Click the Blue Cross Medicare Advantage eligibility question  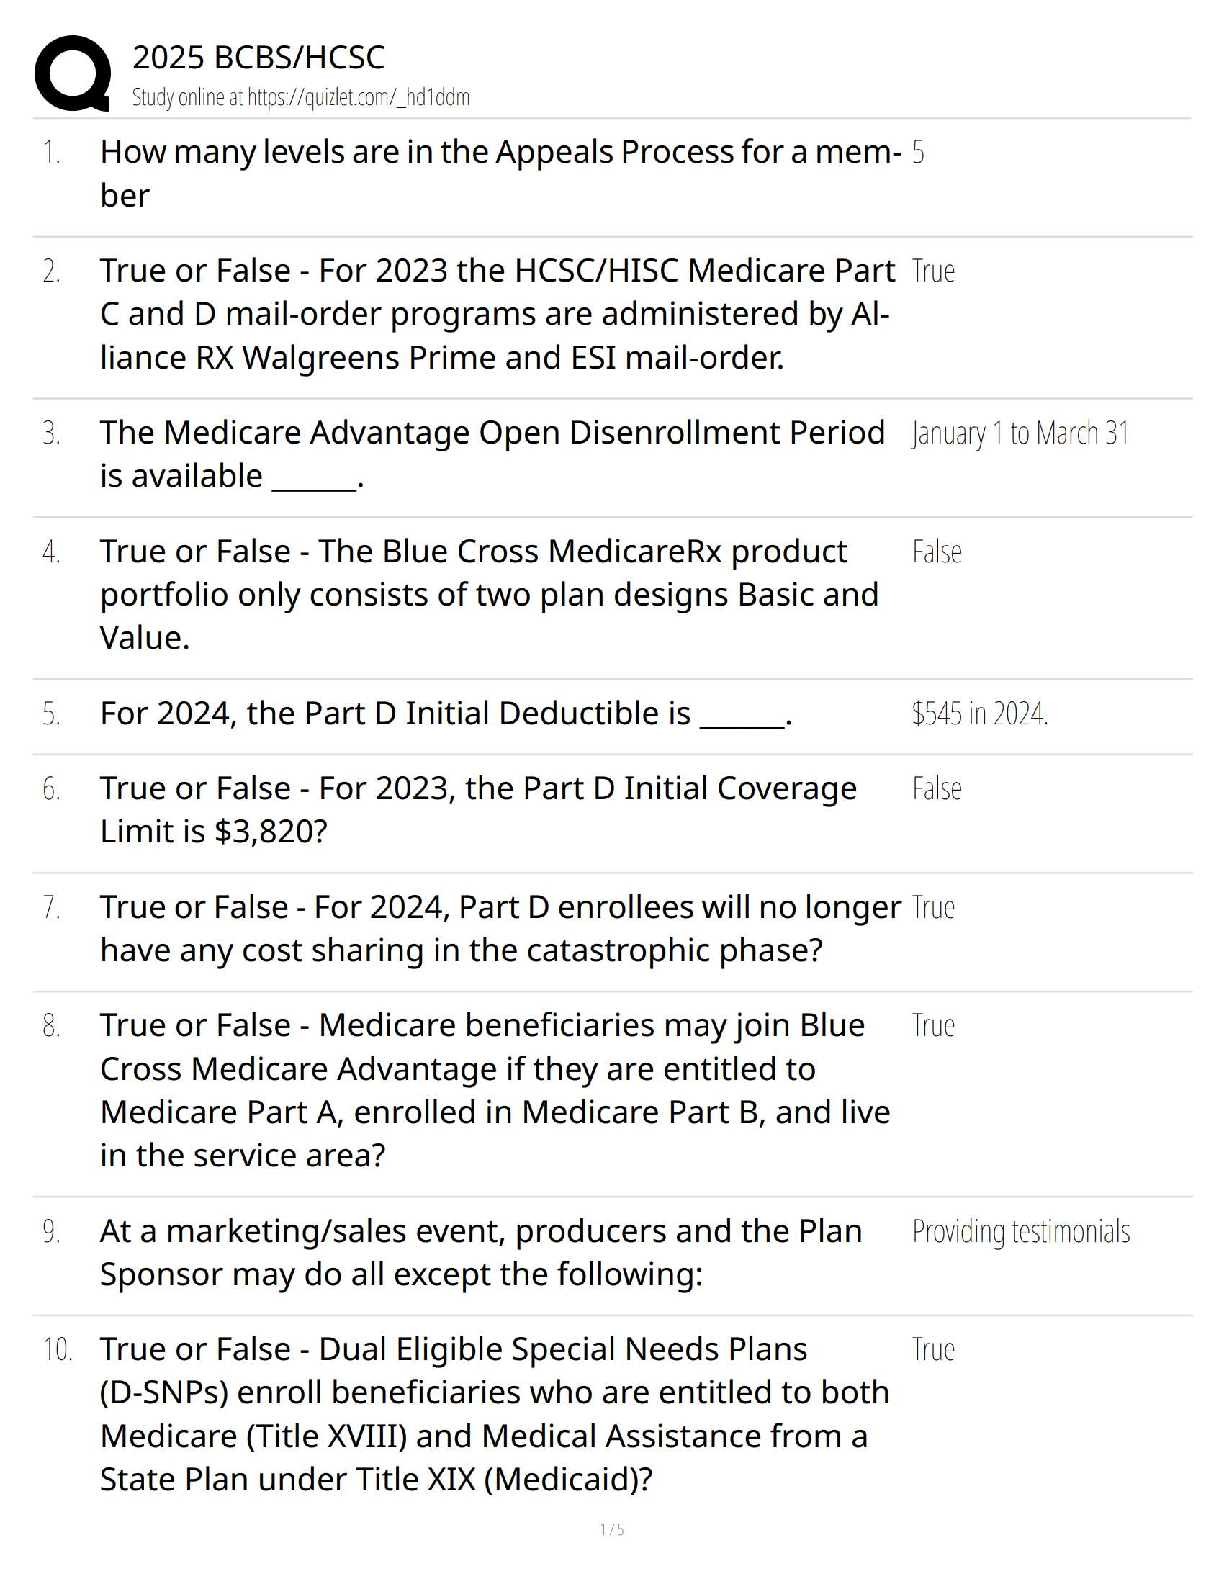(x=495, y=1090)
